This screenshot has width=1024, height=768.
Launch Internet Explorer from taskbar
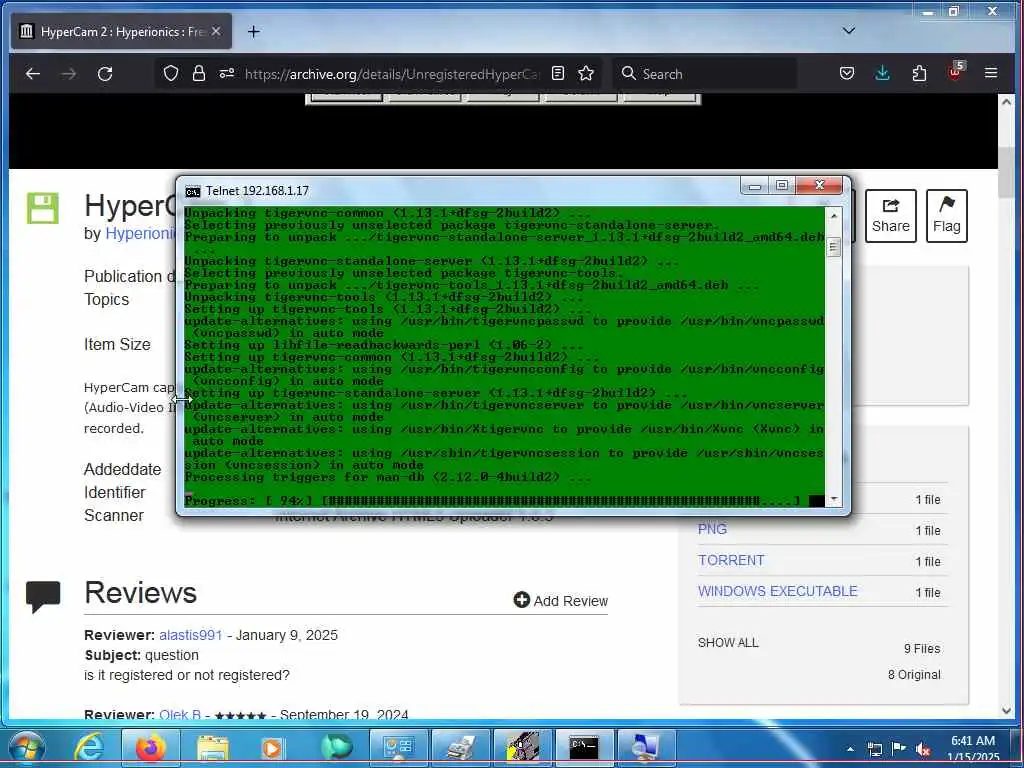[89, 747]
